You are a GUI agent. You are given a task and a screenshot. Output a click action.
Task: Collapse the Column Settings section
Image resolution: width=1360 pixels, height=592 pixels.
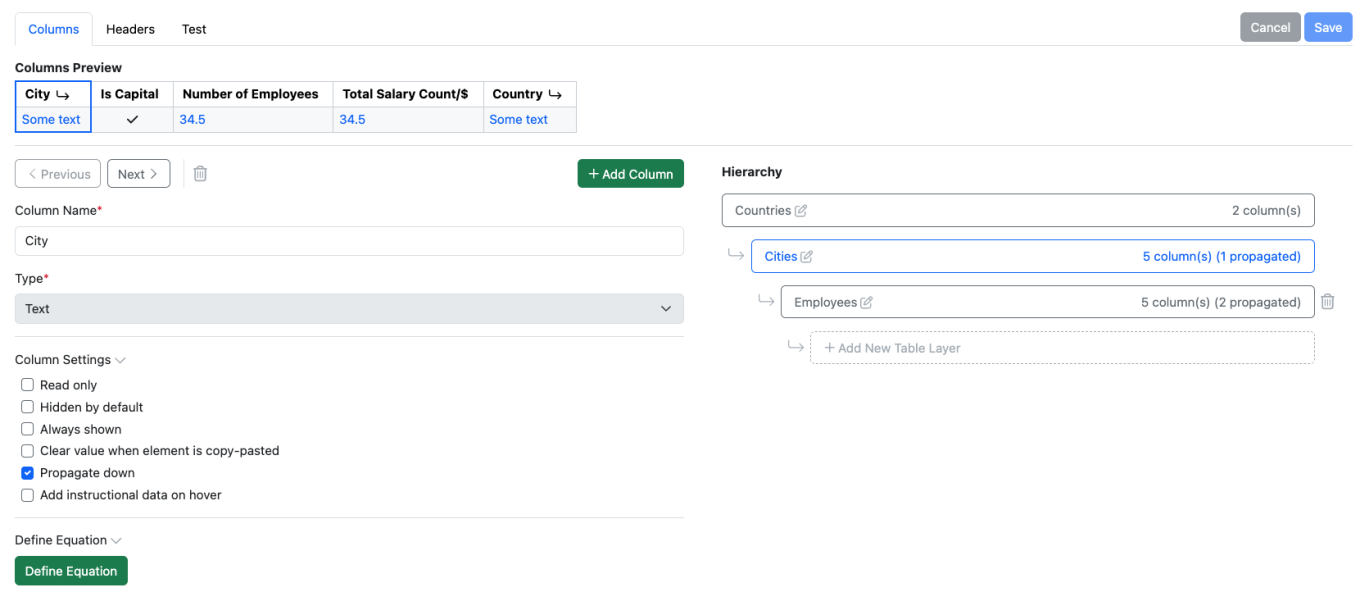tap(120, 360)
